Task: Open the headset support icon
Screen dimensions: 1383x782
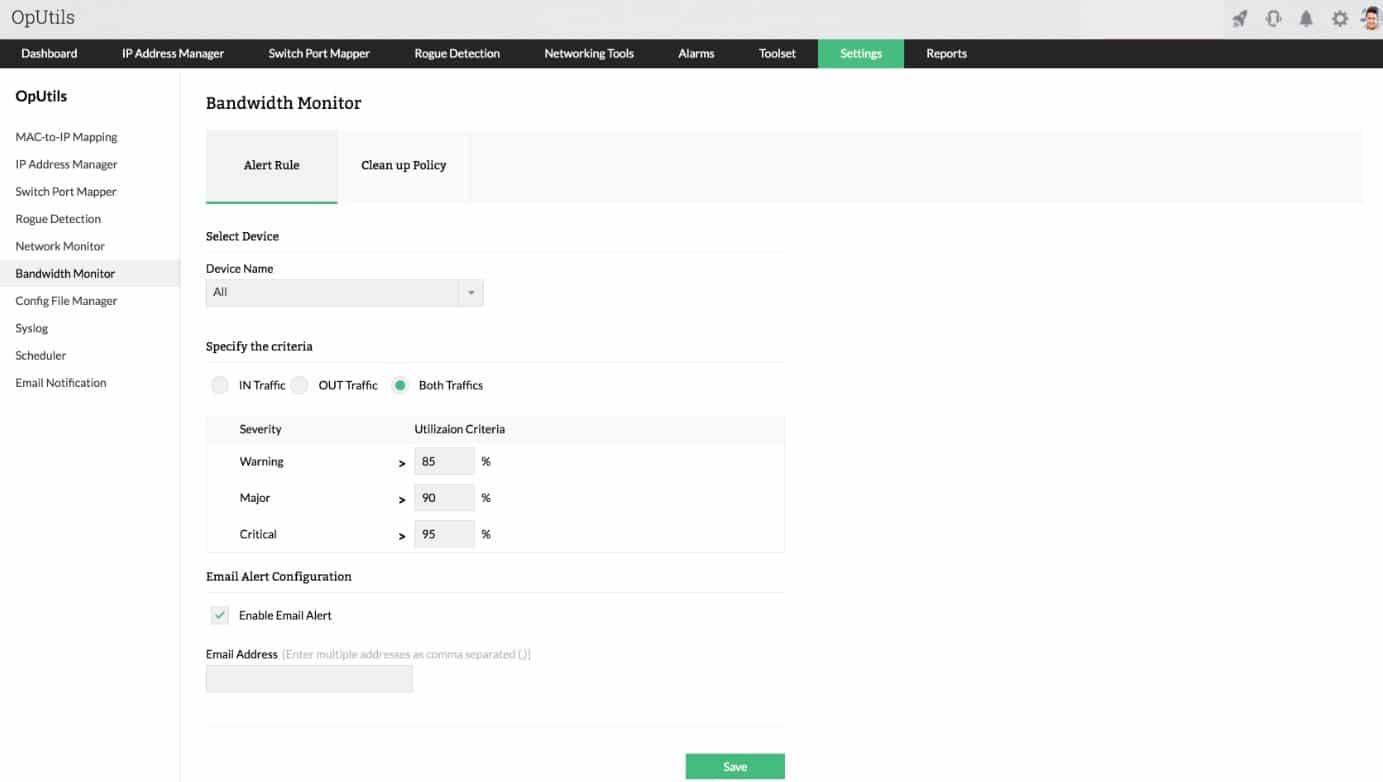Action: (1273, 18)
